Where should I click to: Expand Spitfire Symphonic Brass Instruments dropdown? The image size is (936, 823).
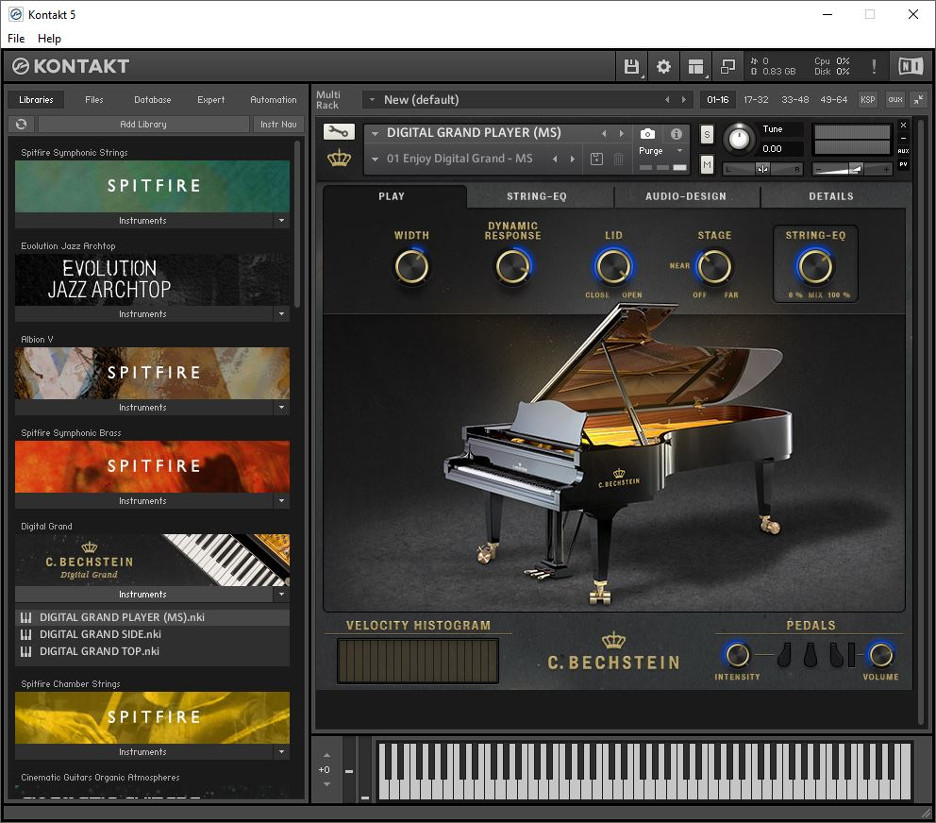point(281,501)
